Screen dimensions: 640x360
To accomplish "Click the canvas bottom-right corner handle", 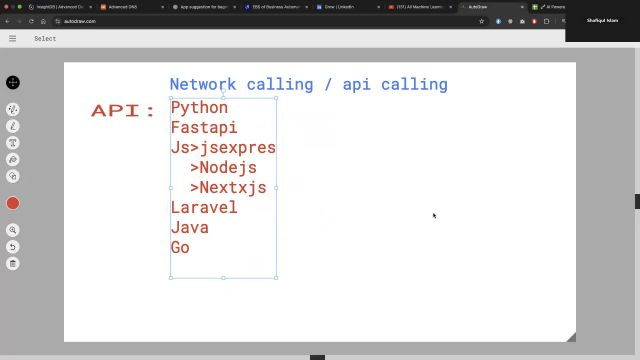I will (x=571, y=337).
